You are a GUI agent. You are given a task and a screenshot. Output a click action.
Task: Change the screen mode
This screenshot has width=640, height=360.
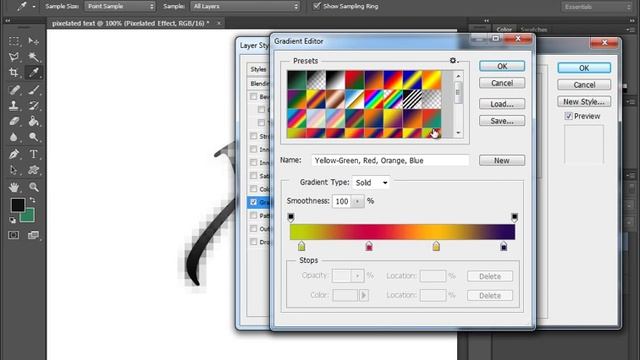point(33,235)
